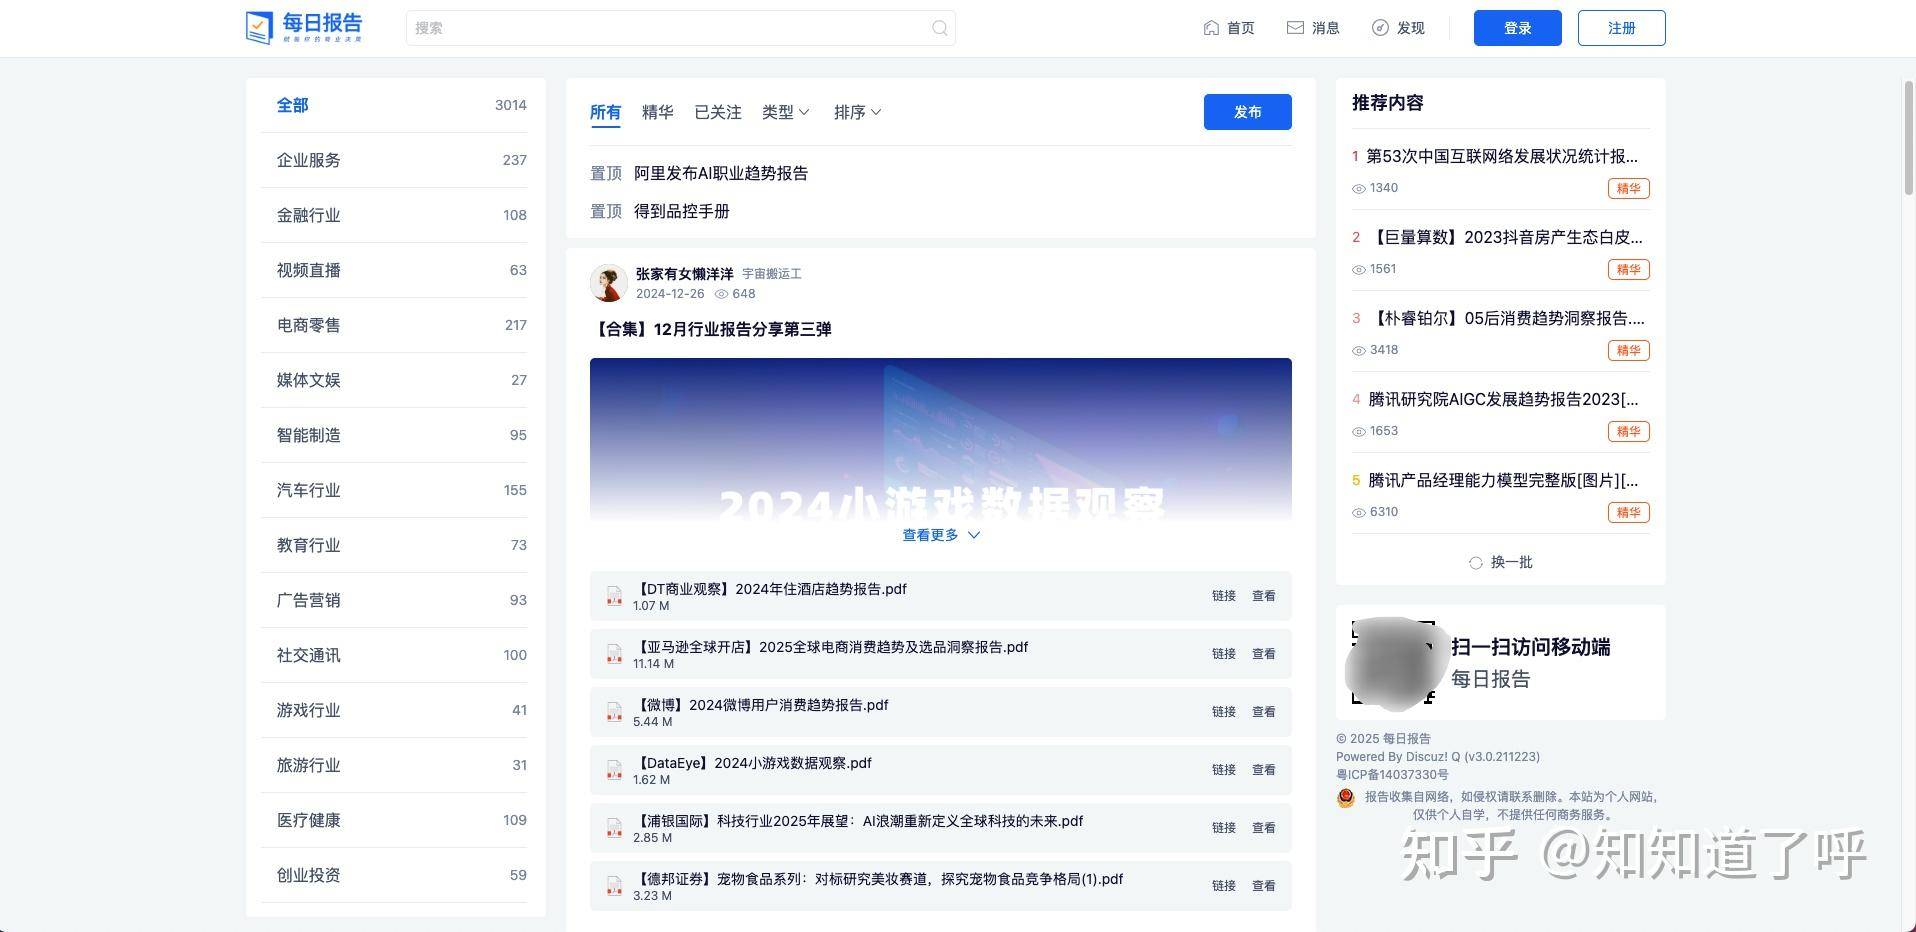Select 创业投资 category
1916x932 pixels.
(x=395, y=875)
